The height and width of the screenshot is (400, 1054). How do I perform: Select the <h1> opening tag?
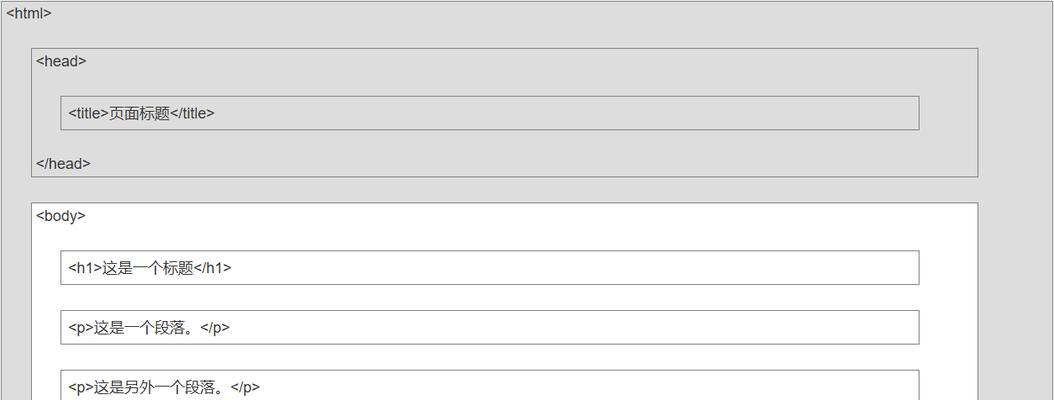pos(85,268)
